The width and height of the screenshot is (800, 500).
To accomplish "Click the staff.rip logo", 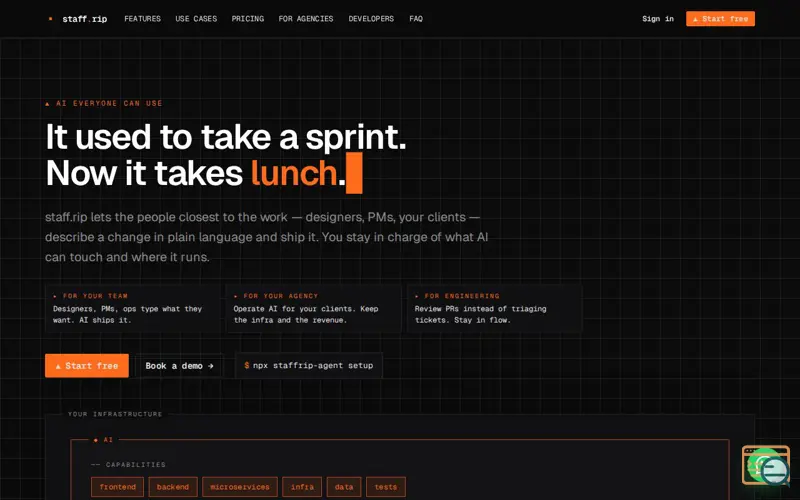I will 78,19.
